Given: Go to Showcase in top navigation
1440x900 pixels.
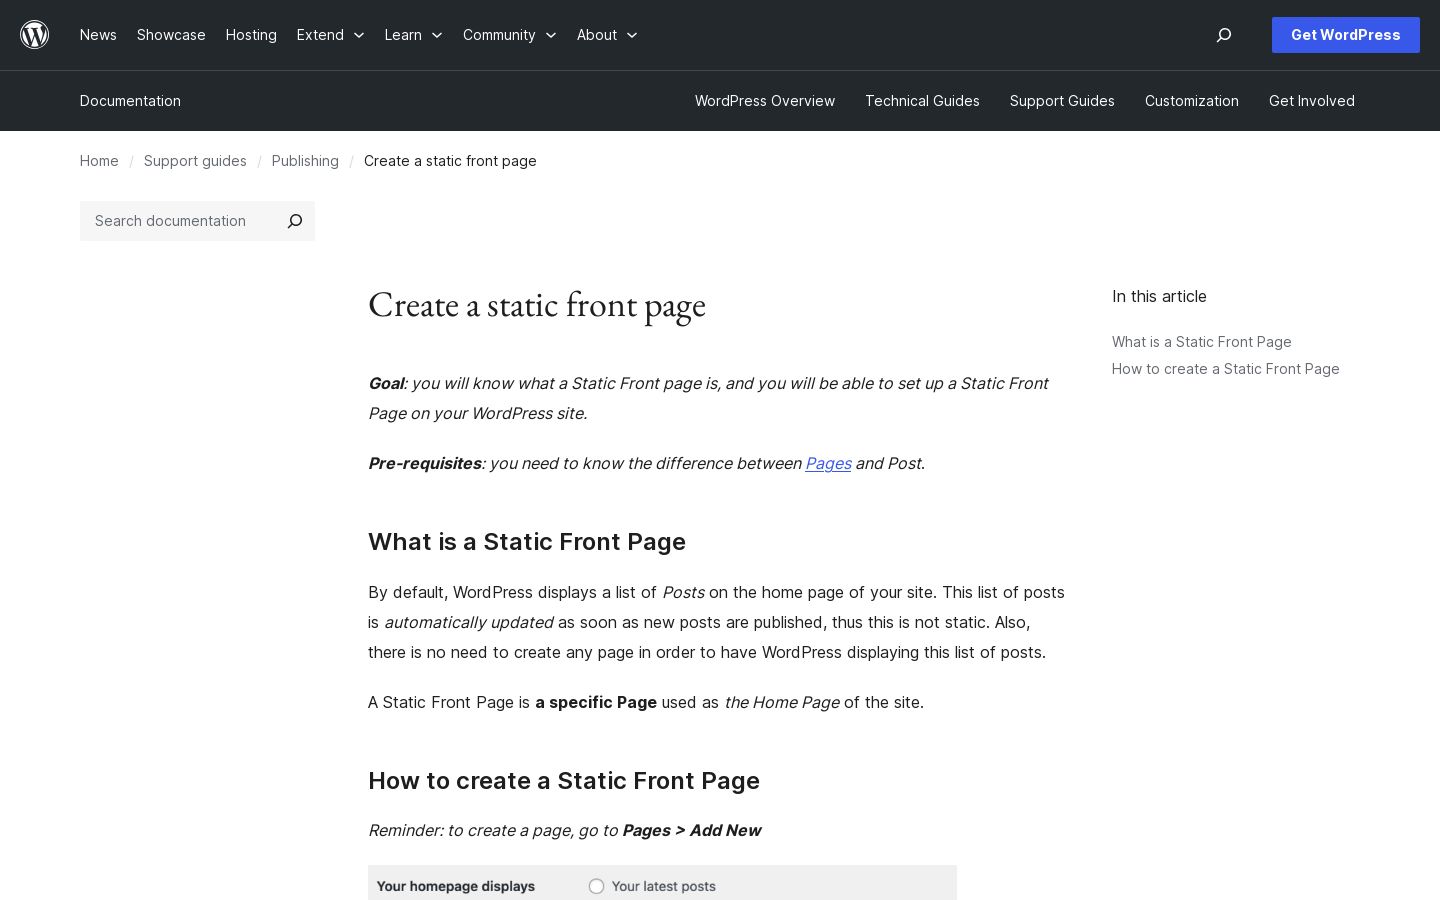Looking at the screenshot, I should pyautogui.click(x=171, y=35).
